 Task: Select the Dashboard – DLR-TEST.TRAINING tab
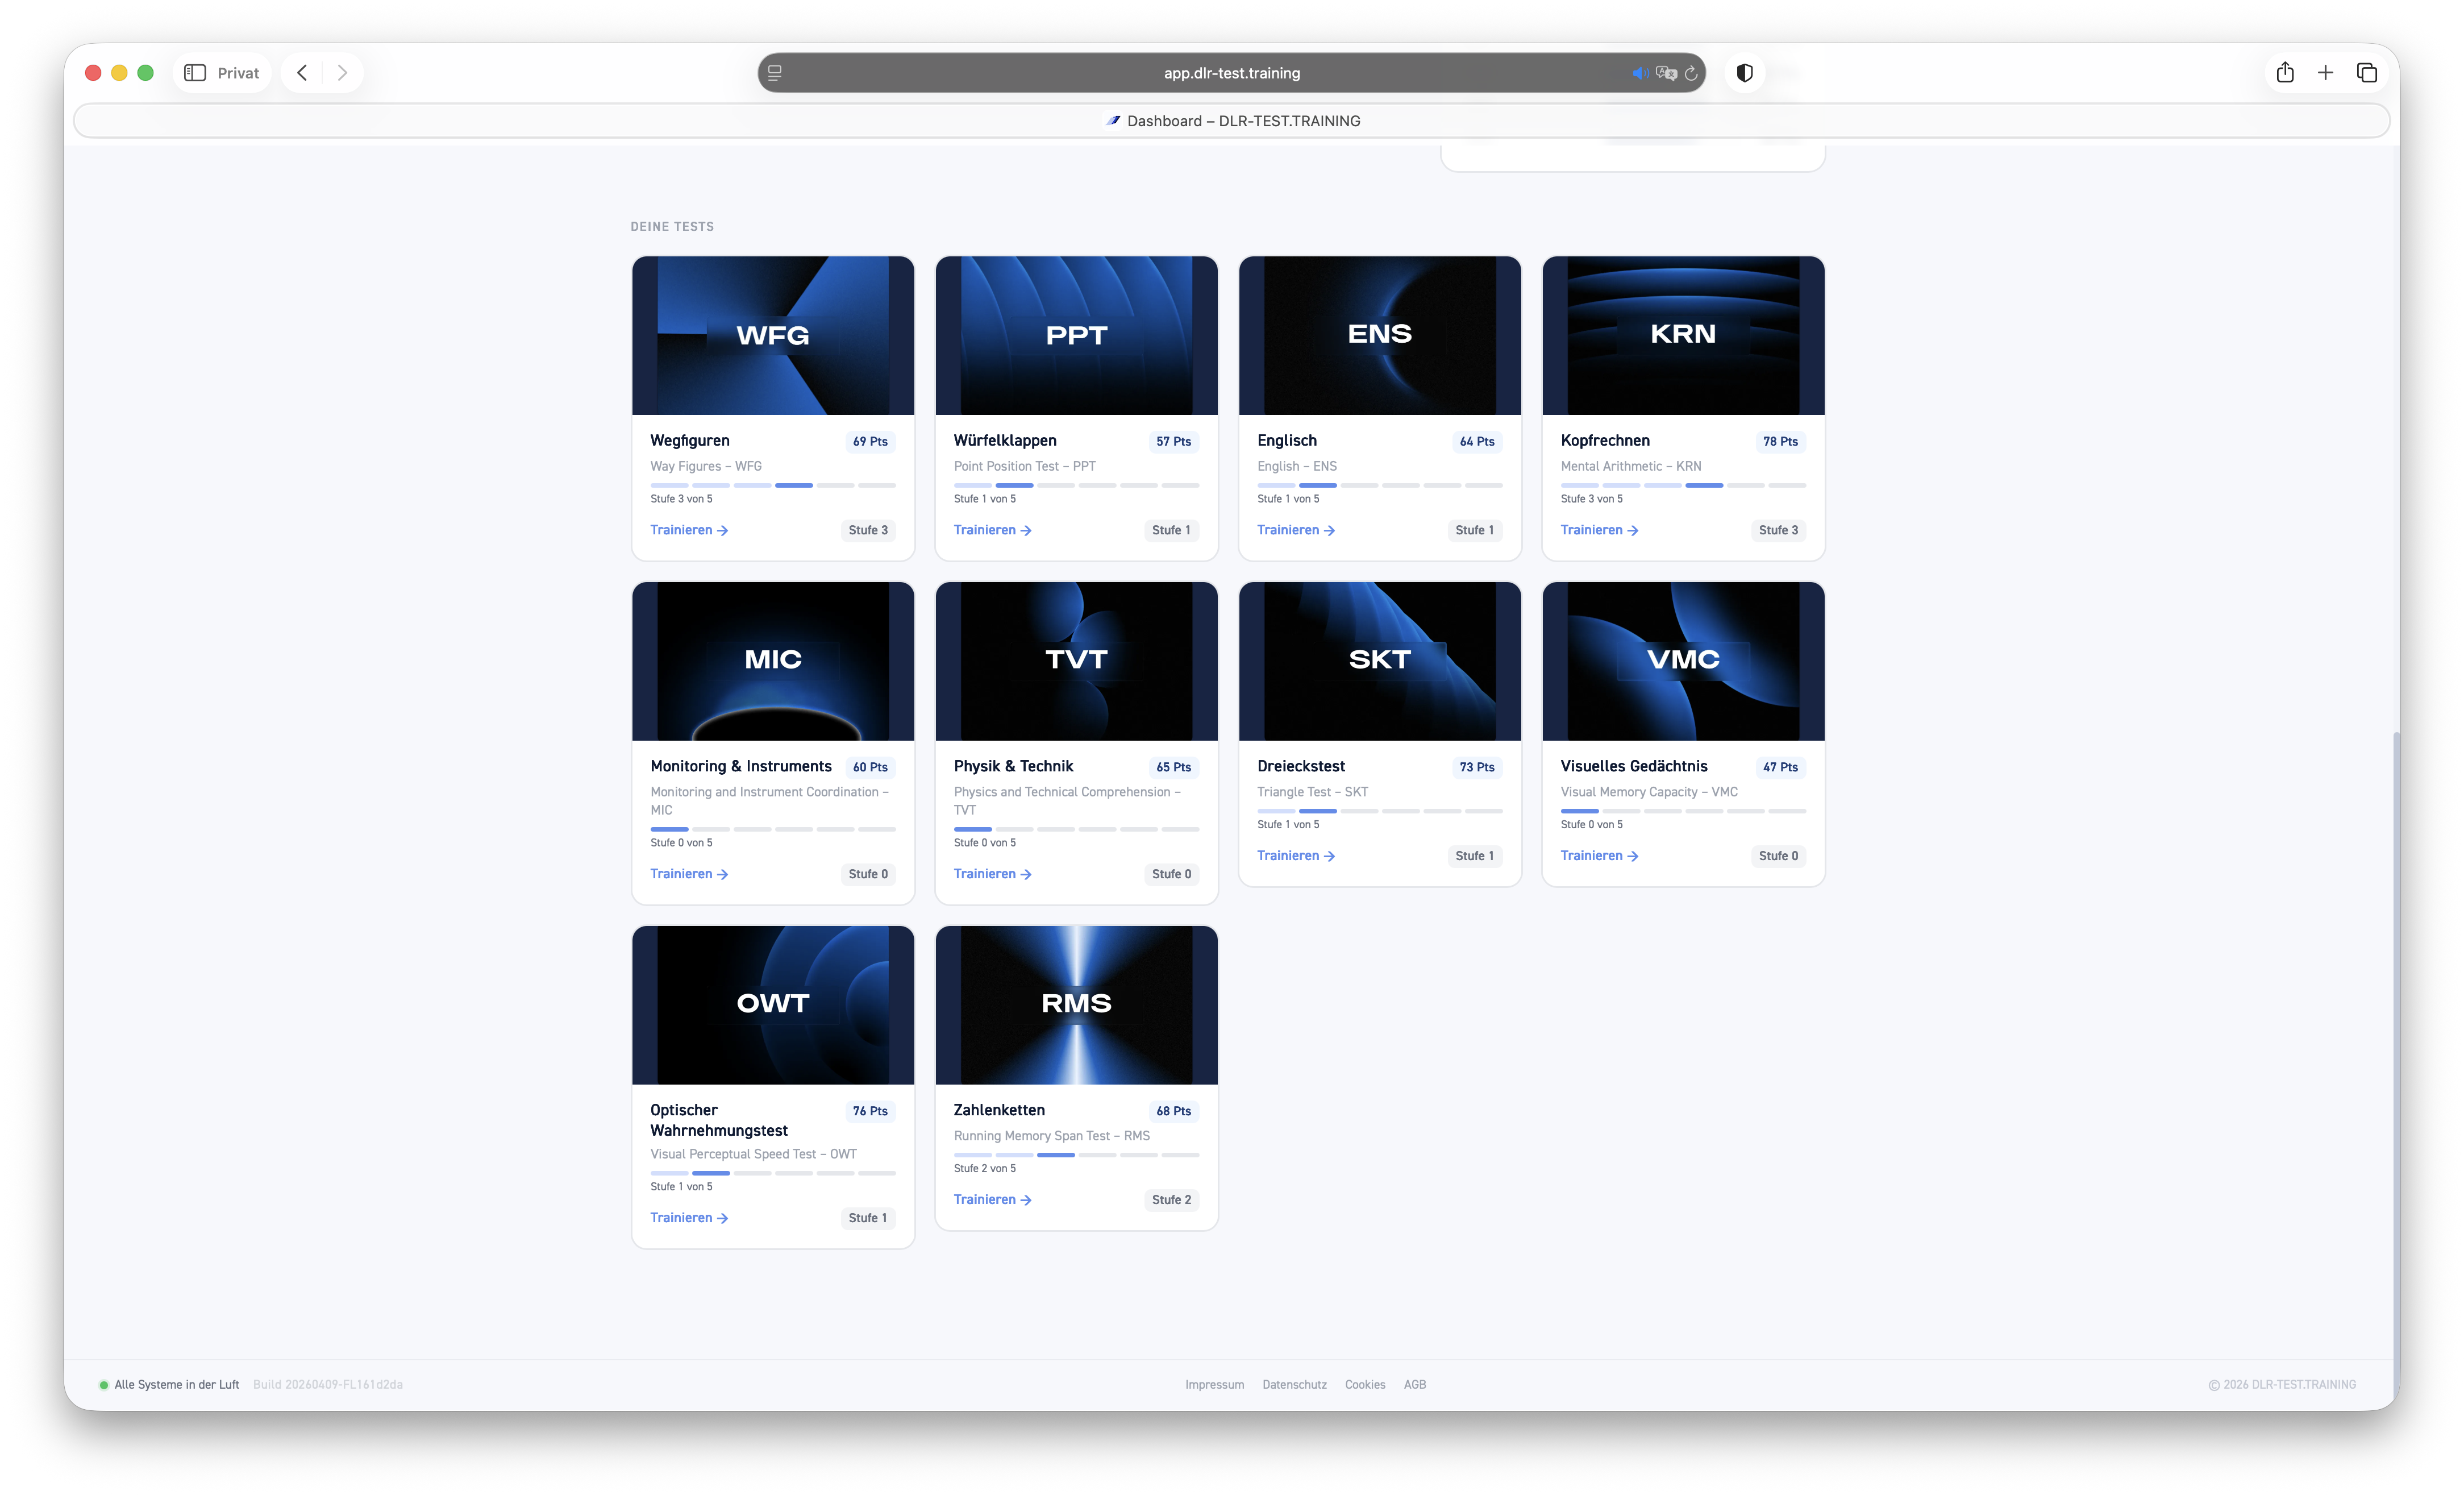tap(1232, 121)
